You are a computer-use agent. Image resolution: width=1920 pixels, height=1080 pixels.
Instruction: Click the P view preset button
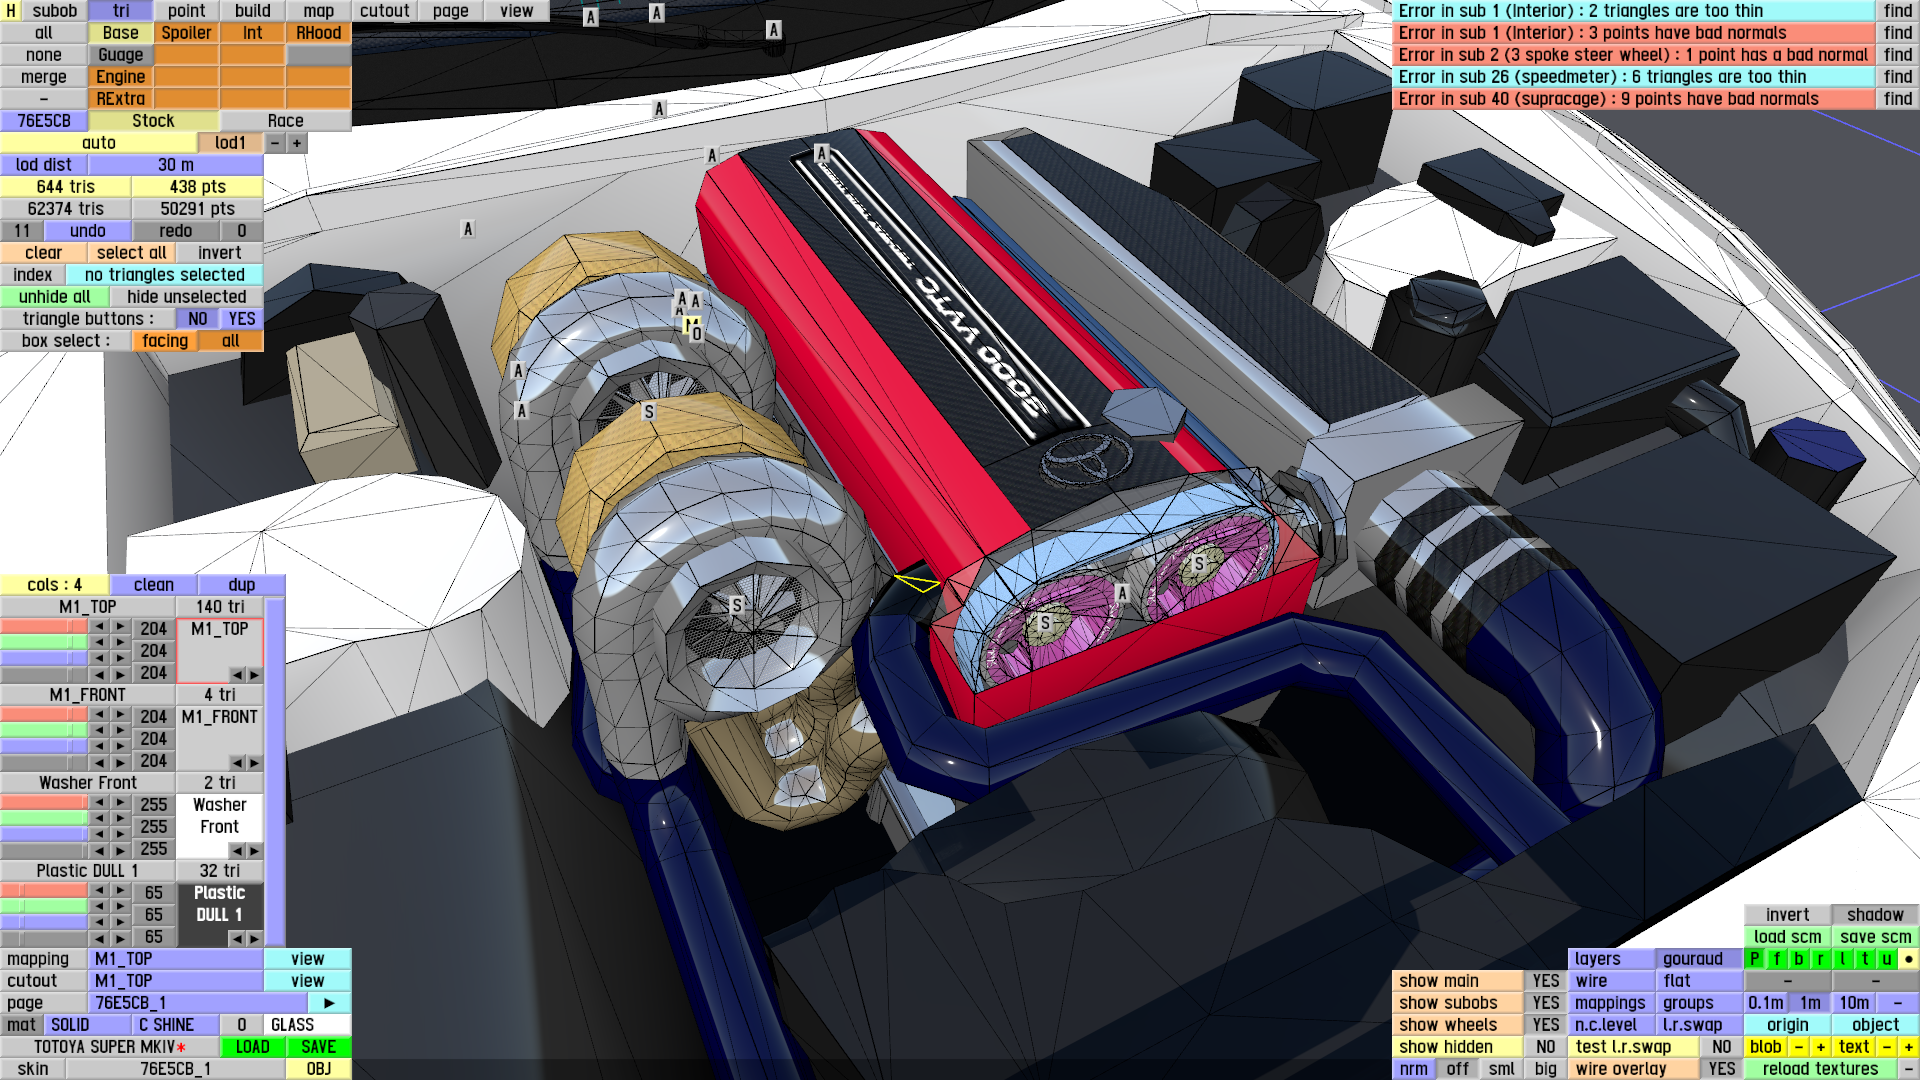click(x=1754, y=959)
